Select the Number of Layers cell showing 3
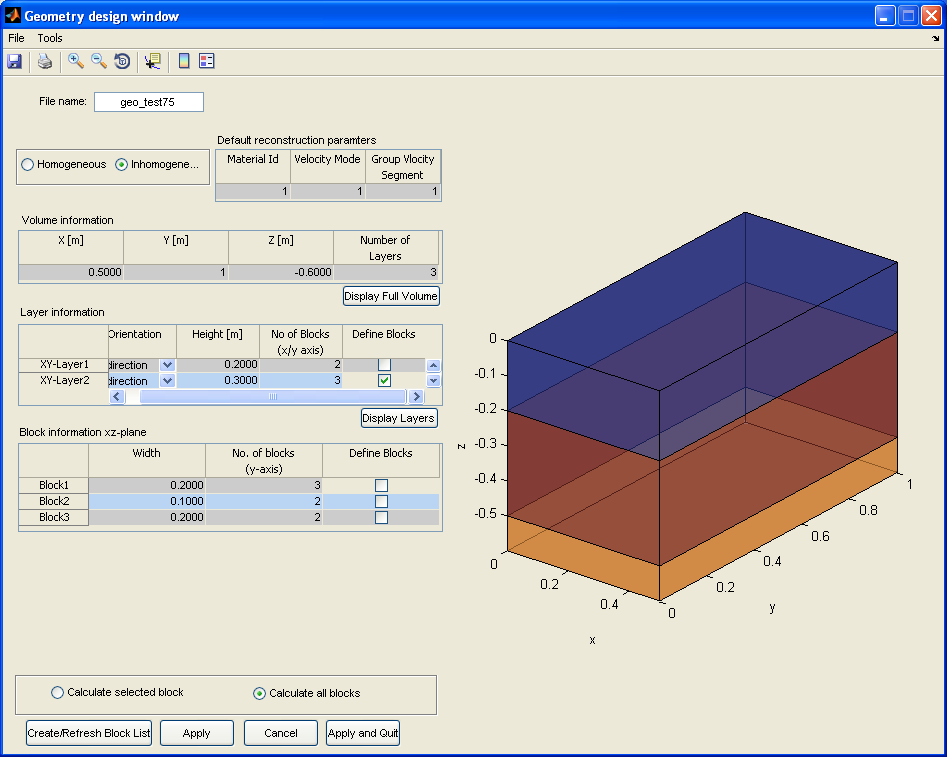947x757 pixels. (x=386, y=272)
